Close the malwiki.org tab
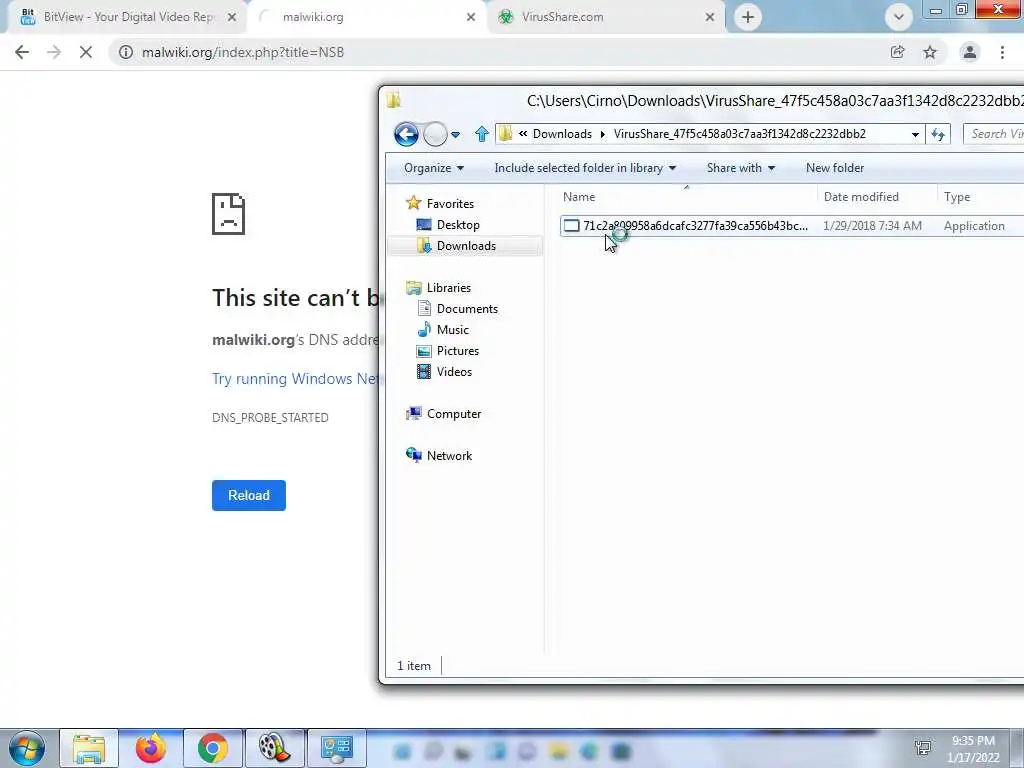Viewport: 1024px width, 768px height. pyautogui.click(x=471, y=18)
